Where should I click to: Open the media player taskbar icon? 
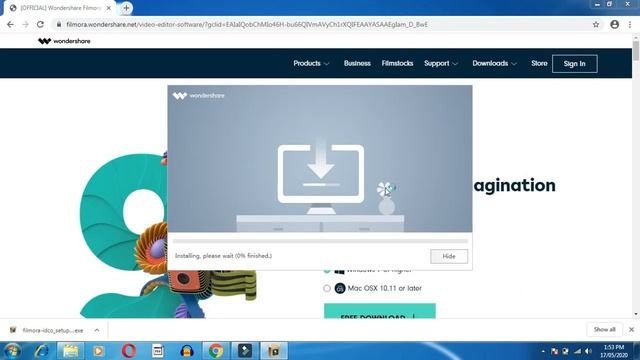(98, 351)
